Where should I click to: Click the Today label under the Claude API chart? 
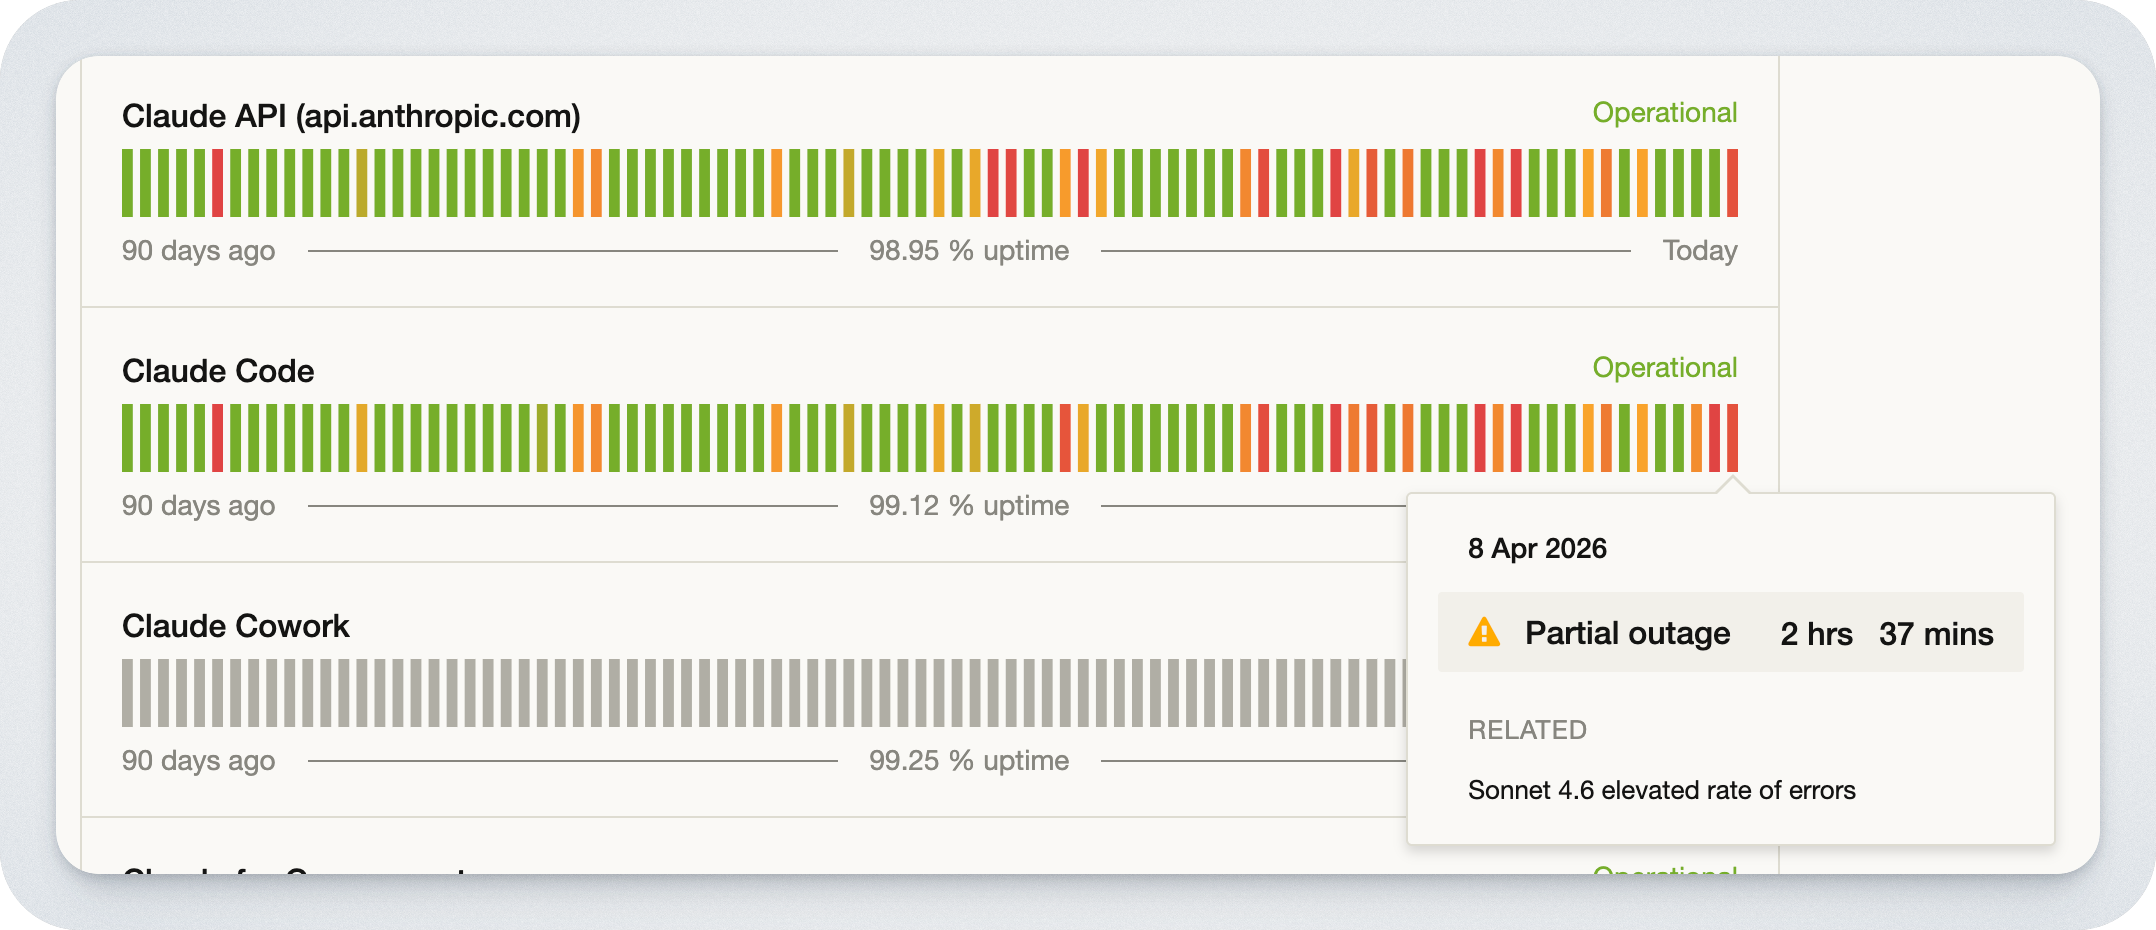[1699, 251]
